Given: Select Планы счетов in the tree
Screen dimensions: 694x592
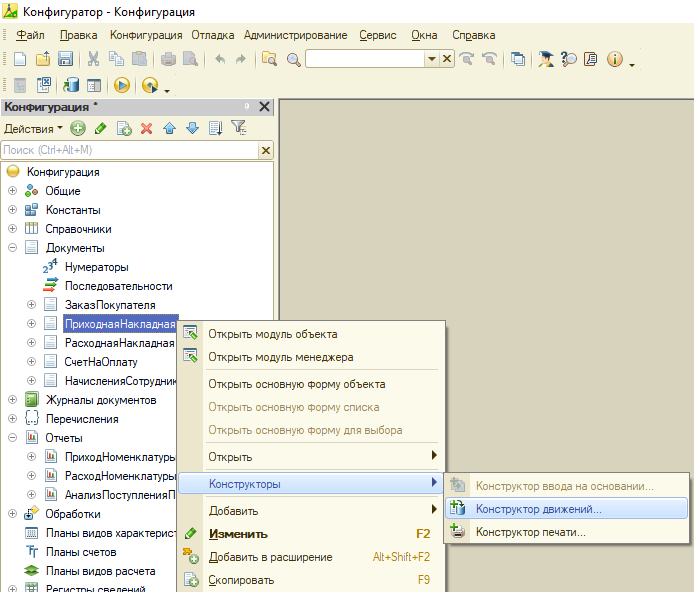Looking at the screenshot, I should (81, 552).
